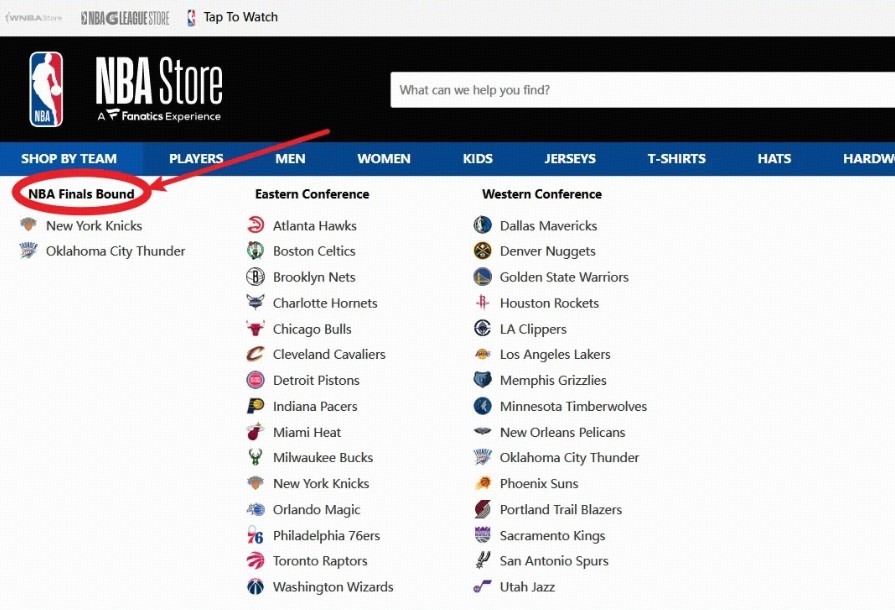Click the Golden State Warriors logo icon
The height and width of the screenshot is (610, 895).
(x=482, y=277)
